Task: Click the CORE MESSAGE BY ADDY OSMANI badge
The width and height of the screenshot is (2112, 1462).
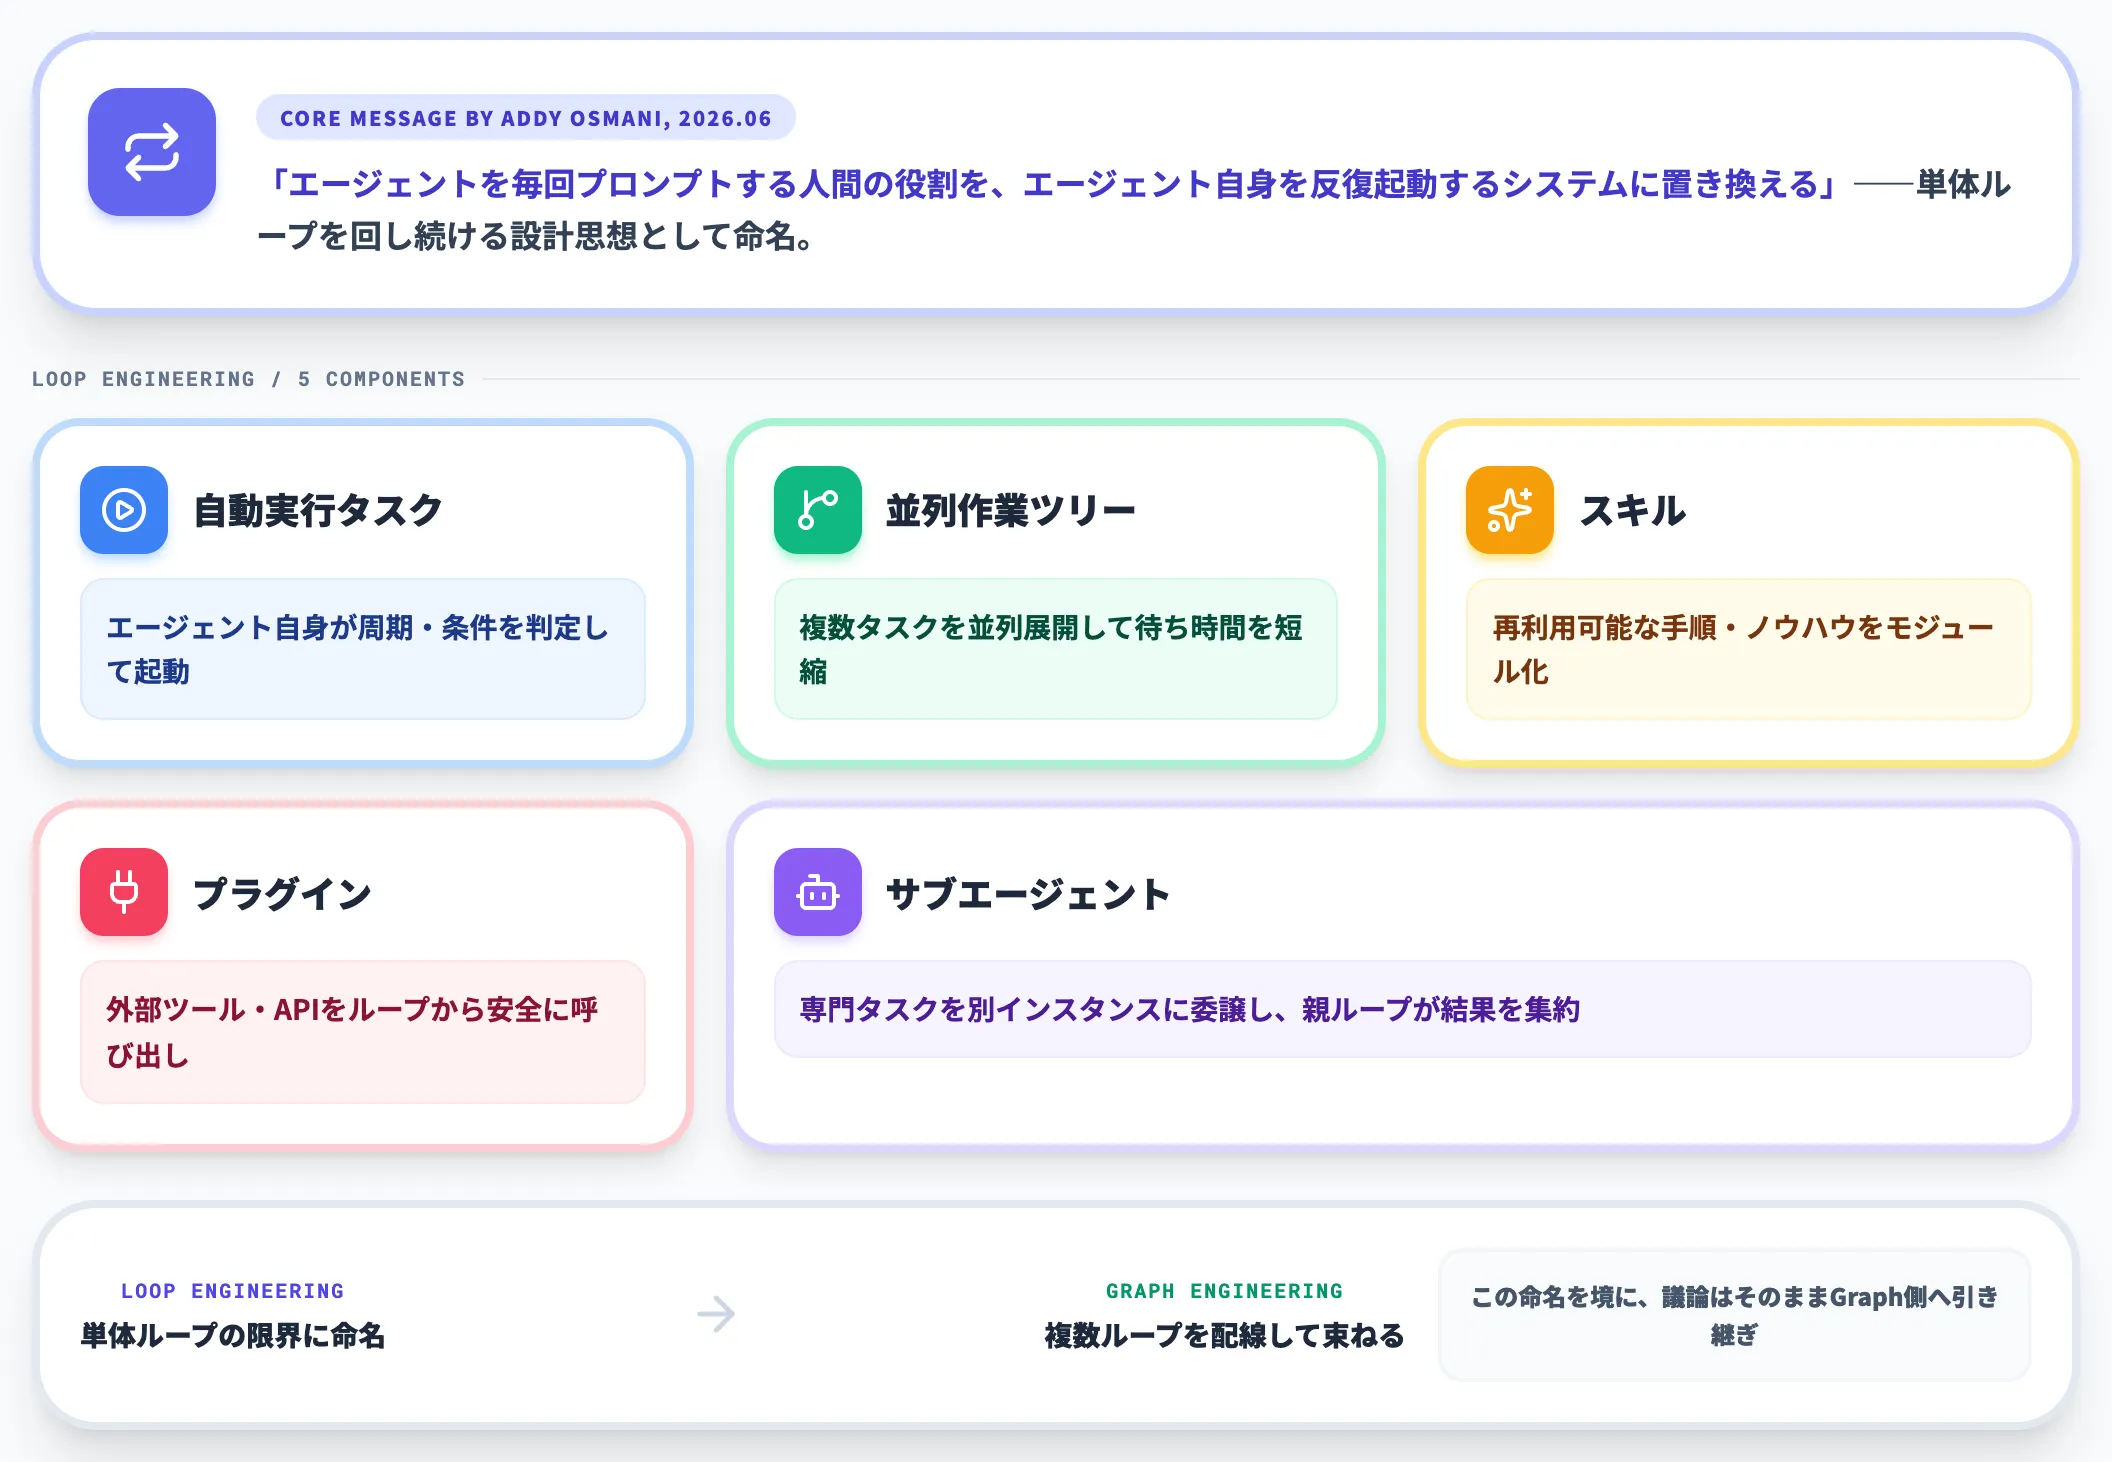Action: point(526,118)
